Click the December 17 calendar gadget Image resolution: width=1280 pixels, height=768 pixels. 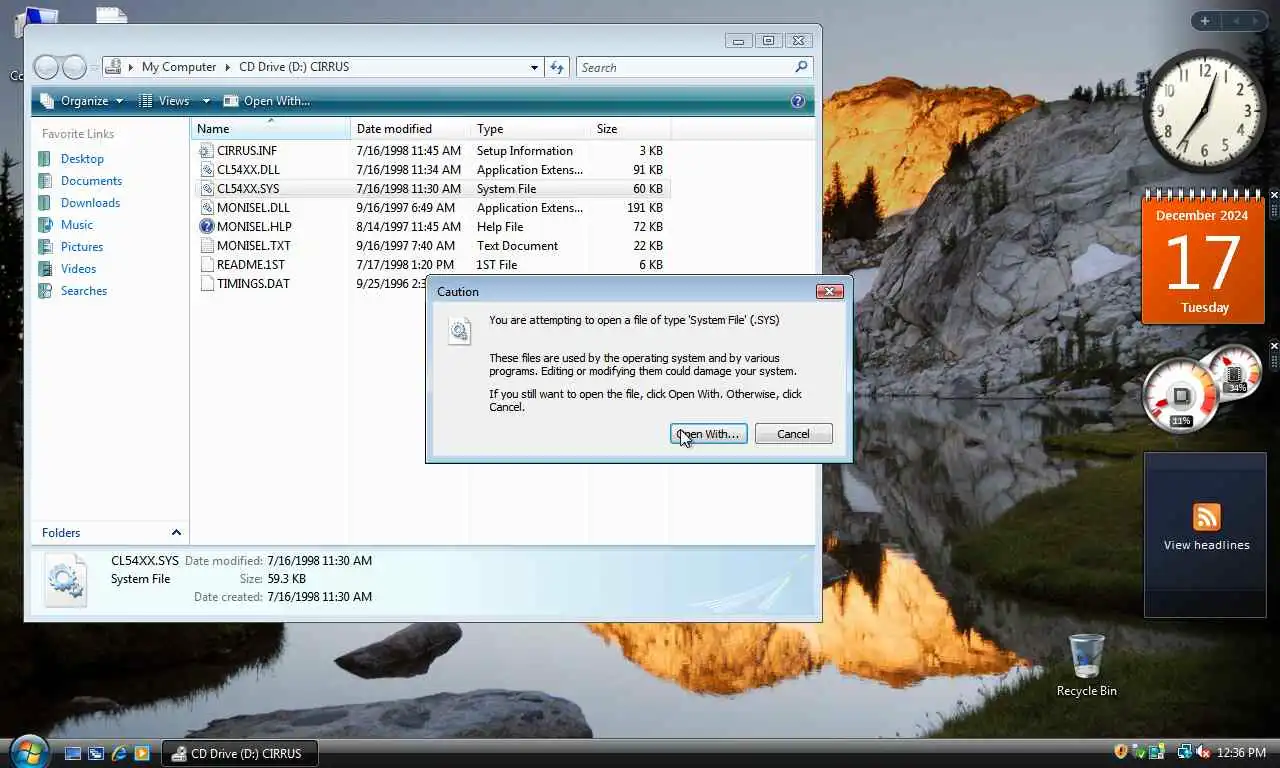(1204, 257)
